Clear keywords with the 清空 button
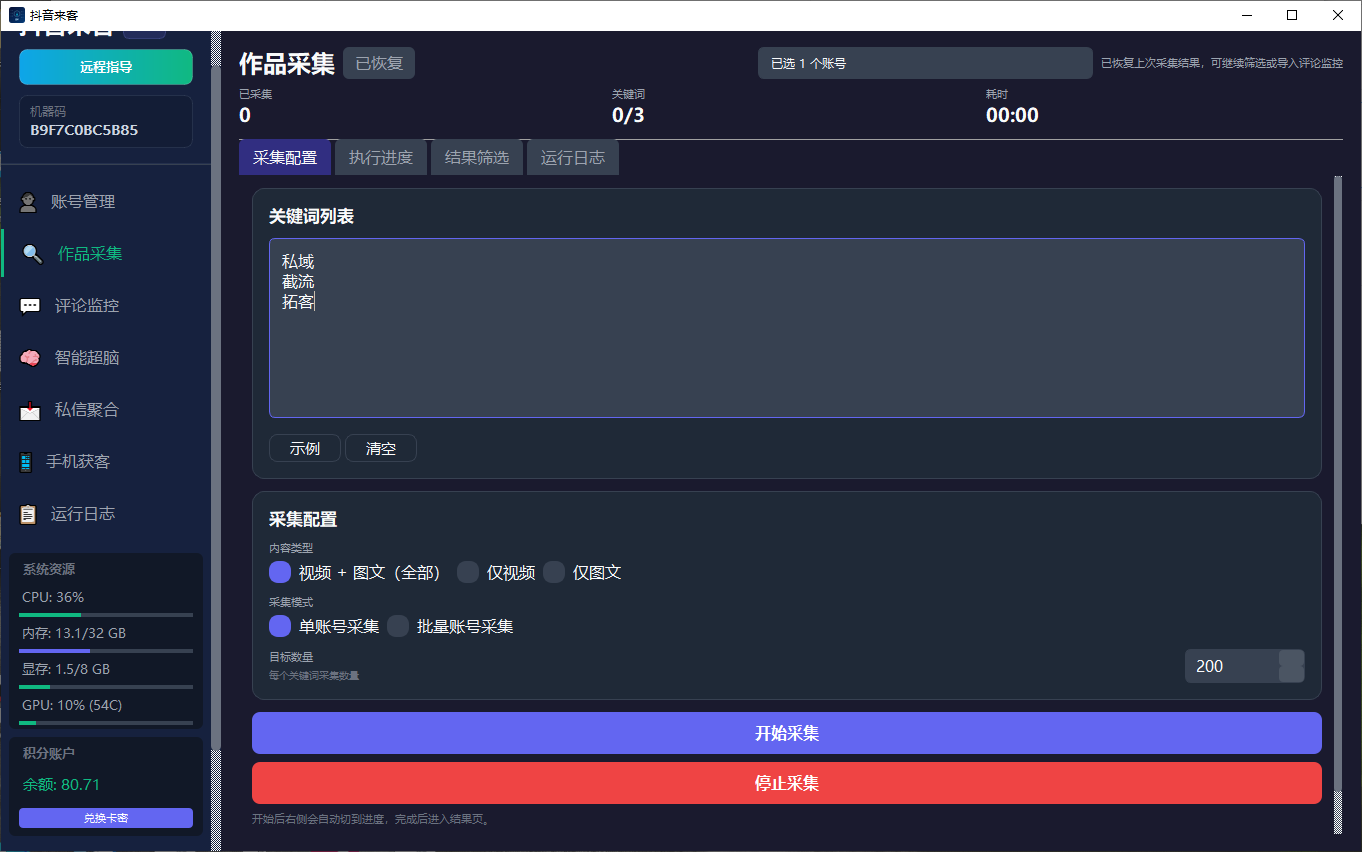The width and height of the screenshot is (1362, 852). pyautogui.click(x=381, y=448)
